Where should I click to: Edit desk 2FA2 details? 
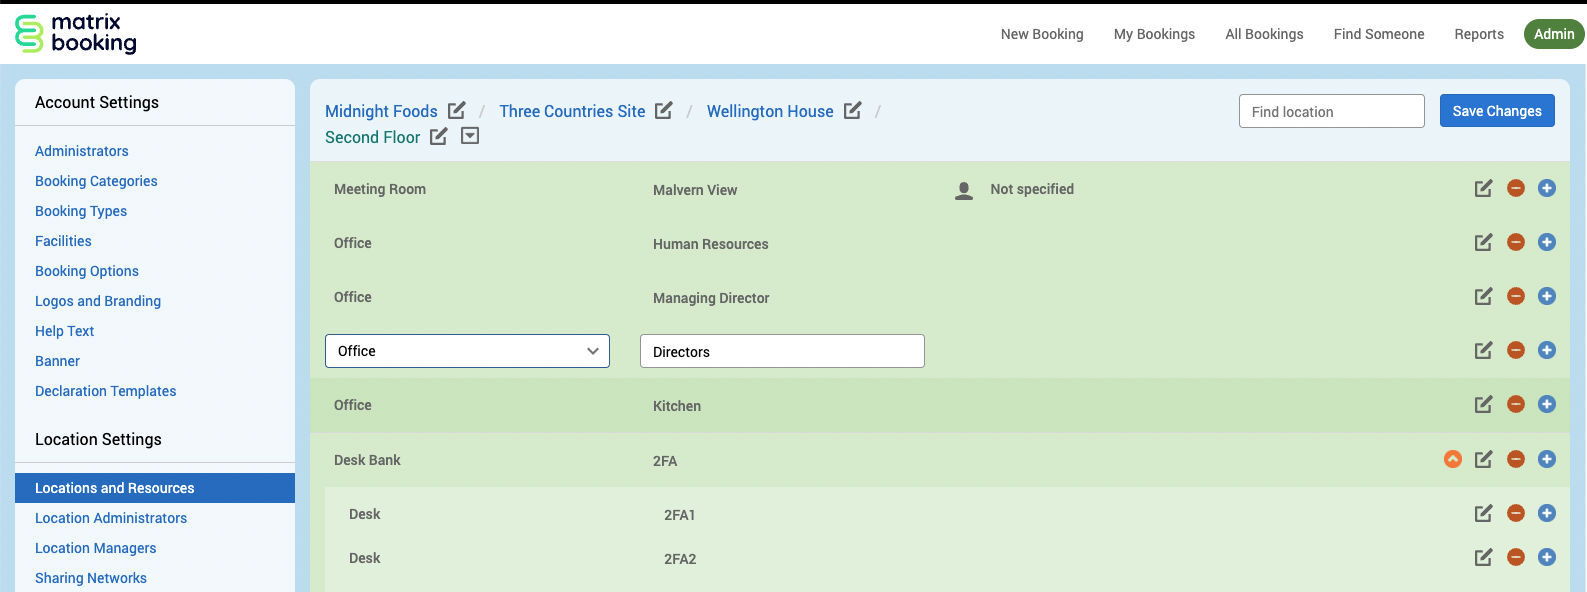1484,558
